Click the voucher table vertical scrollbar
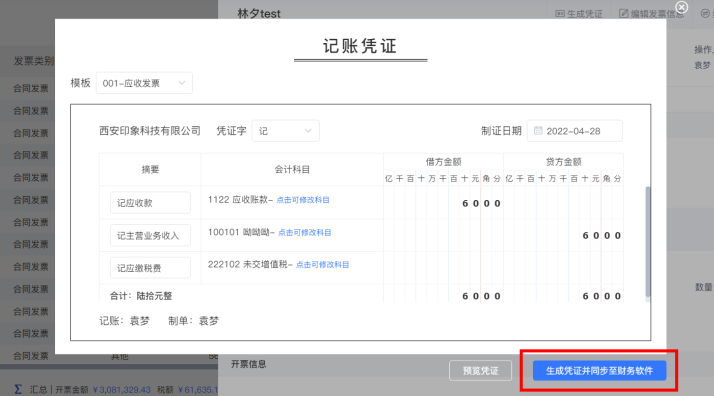714x396 pixels. click(x=648, y=241)
